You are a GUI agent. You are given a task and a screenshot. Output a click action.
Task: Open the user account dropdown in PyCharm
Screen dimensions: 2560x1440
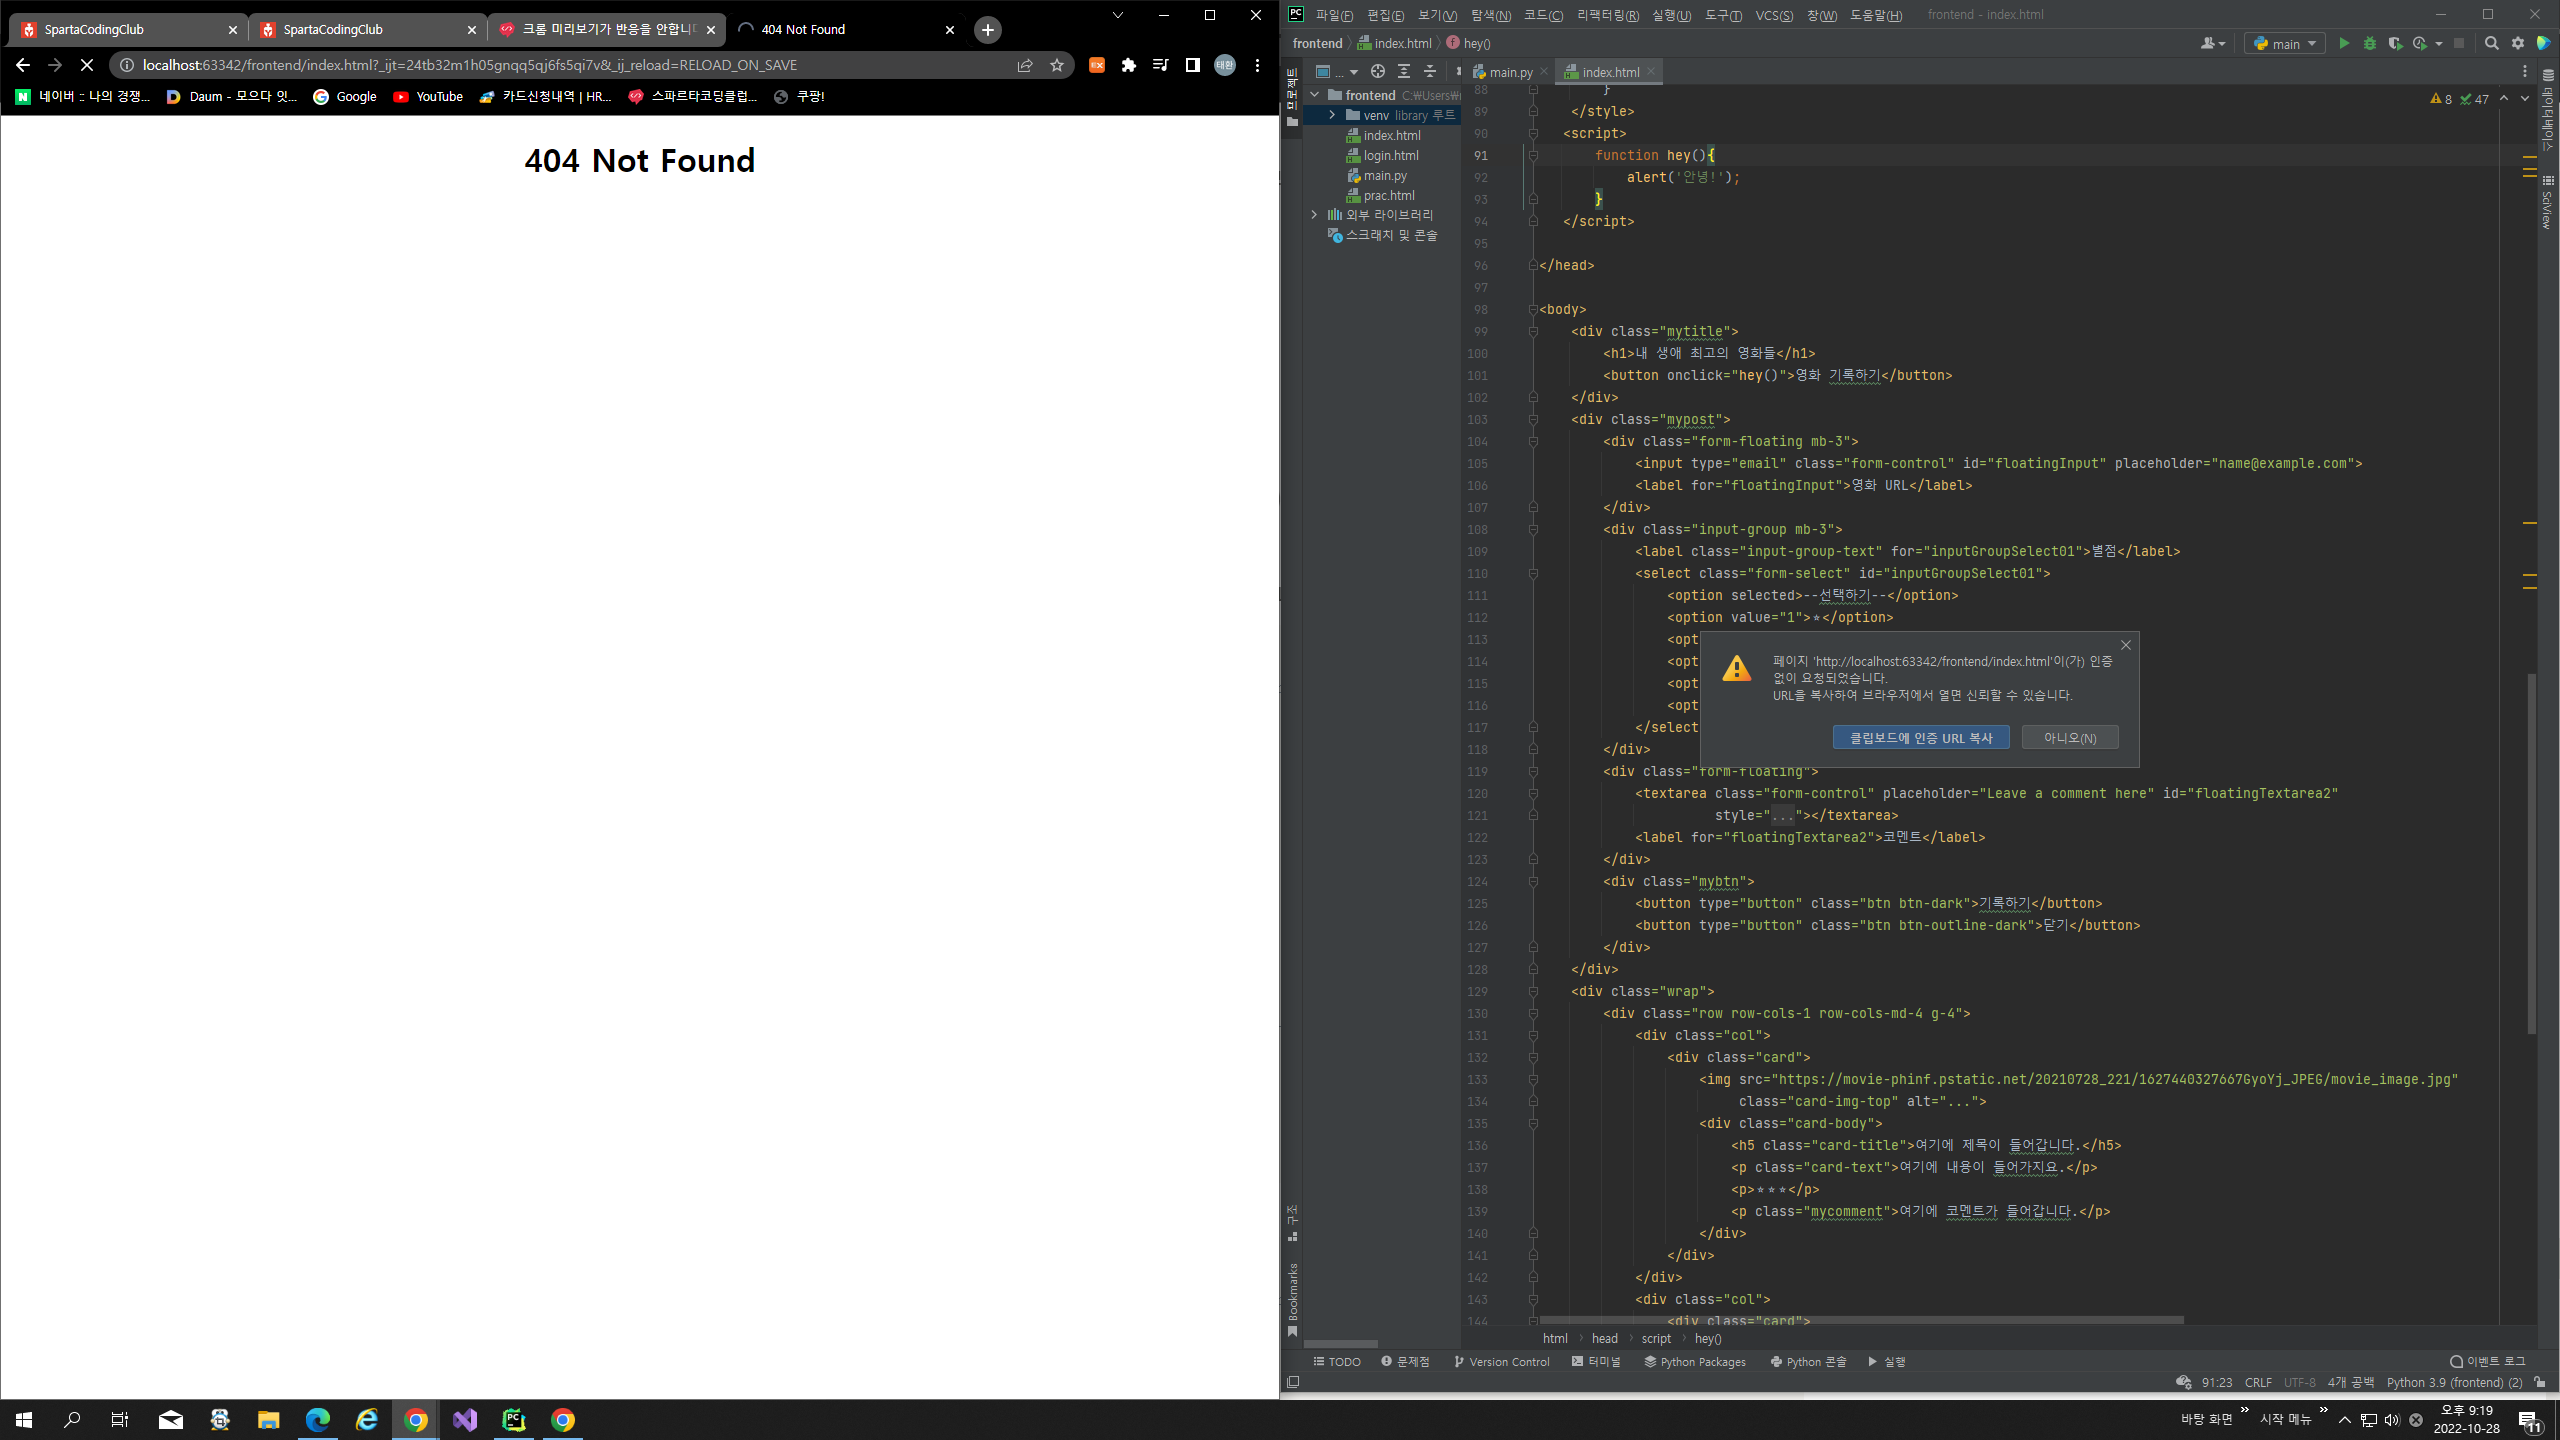[x=2213, y=43]
